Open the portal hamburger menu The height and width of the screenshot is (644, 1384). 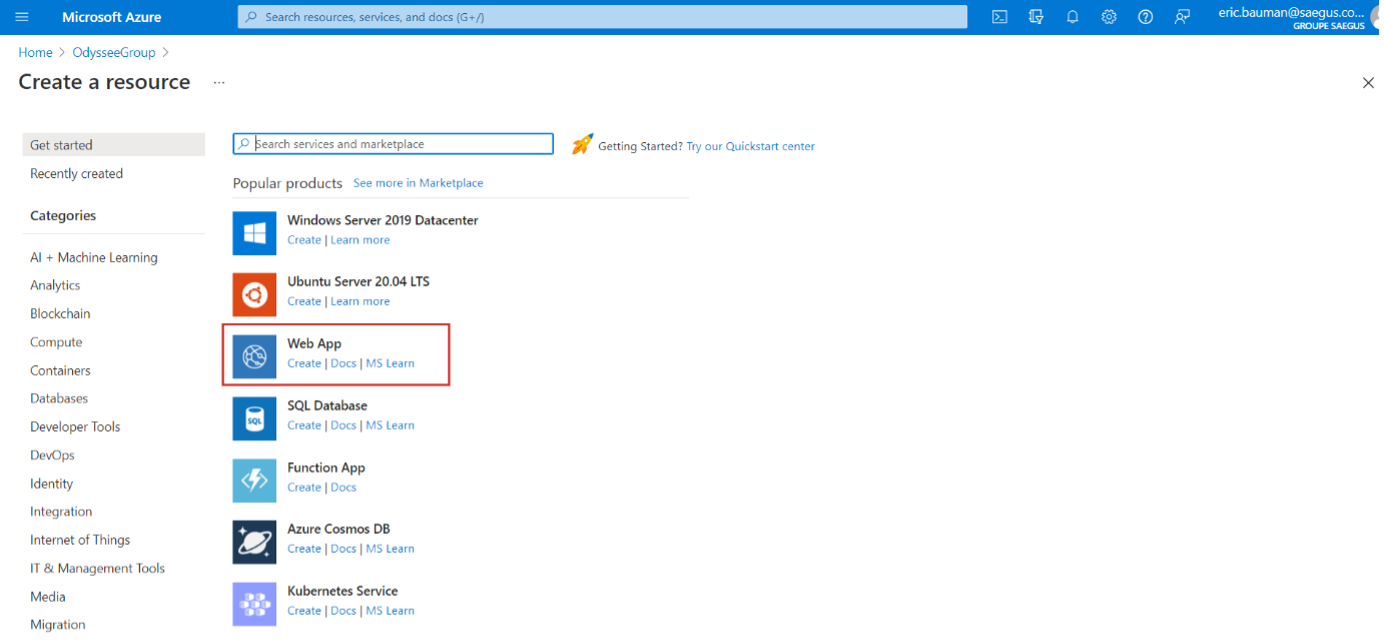tap(22, 17)
